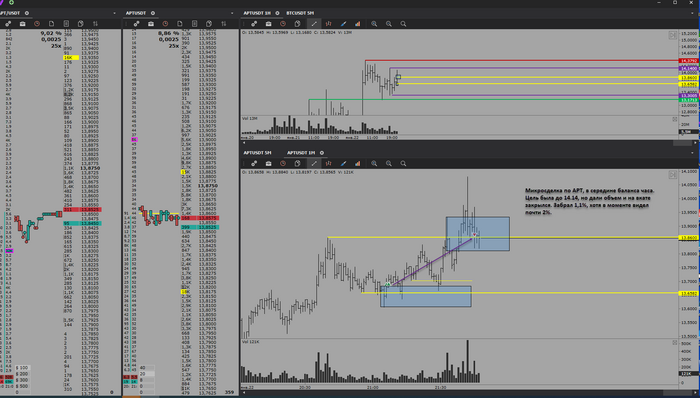Click yellow 13.8600 label on lower chart
Screen dimensions: 700x398
pyautogui.click(x=688, y=238)
